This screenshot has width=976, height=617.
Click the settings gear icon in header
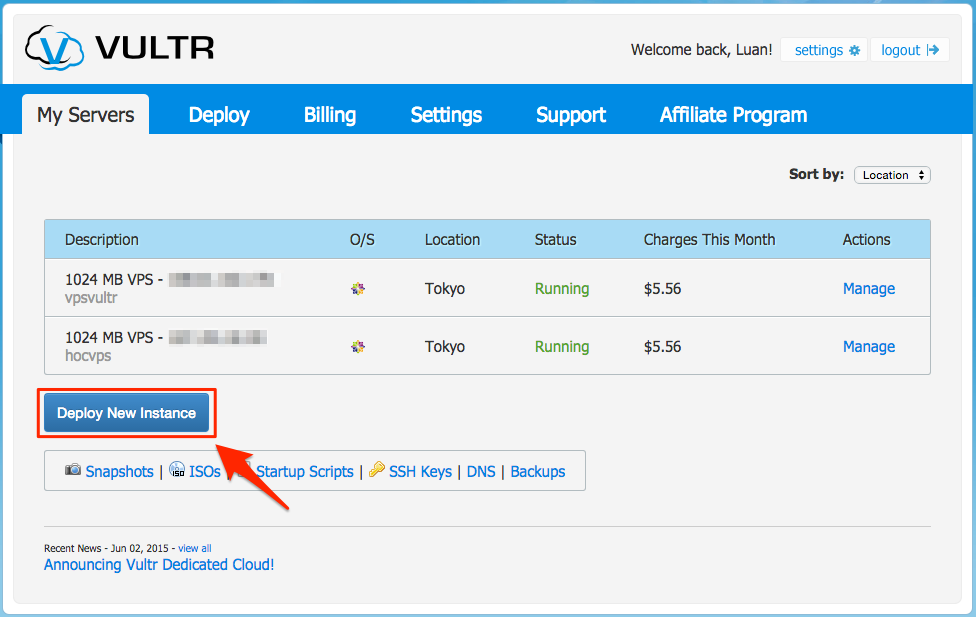pyautogui.click(x=854, y=50)
